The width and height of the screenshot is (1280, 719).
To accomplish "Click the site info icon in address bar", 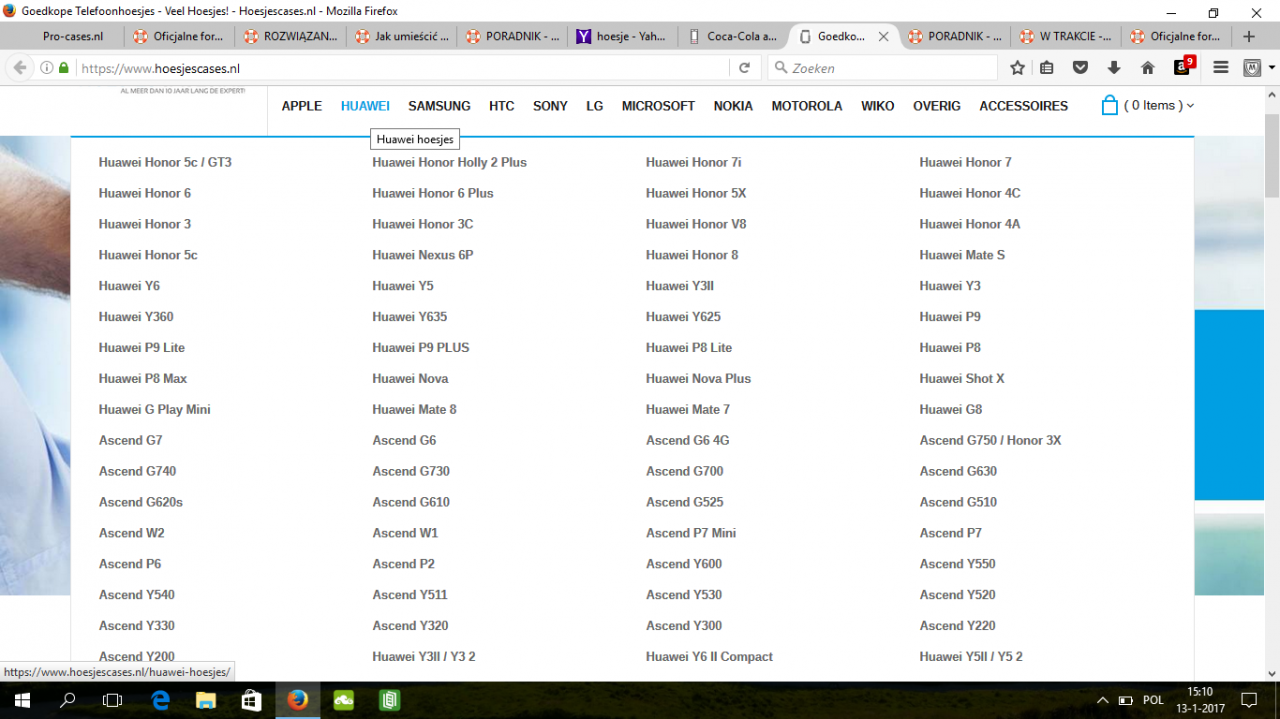I will point(47,68).
